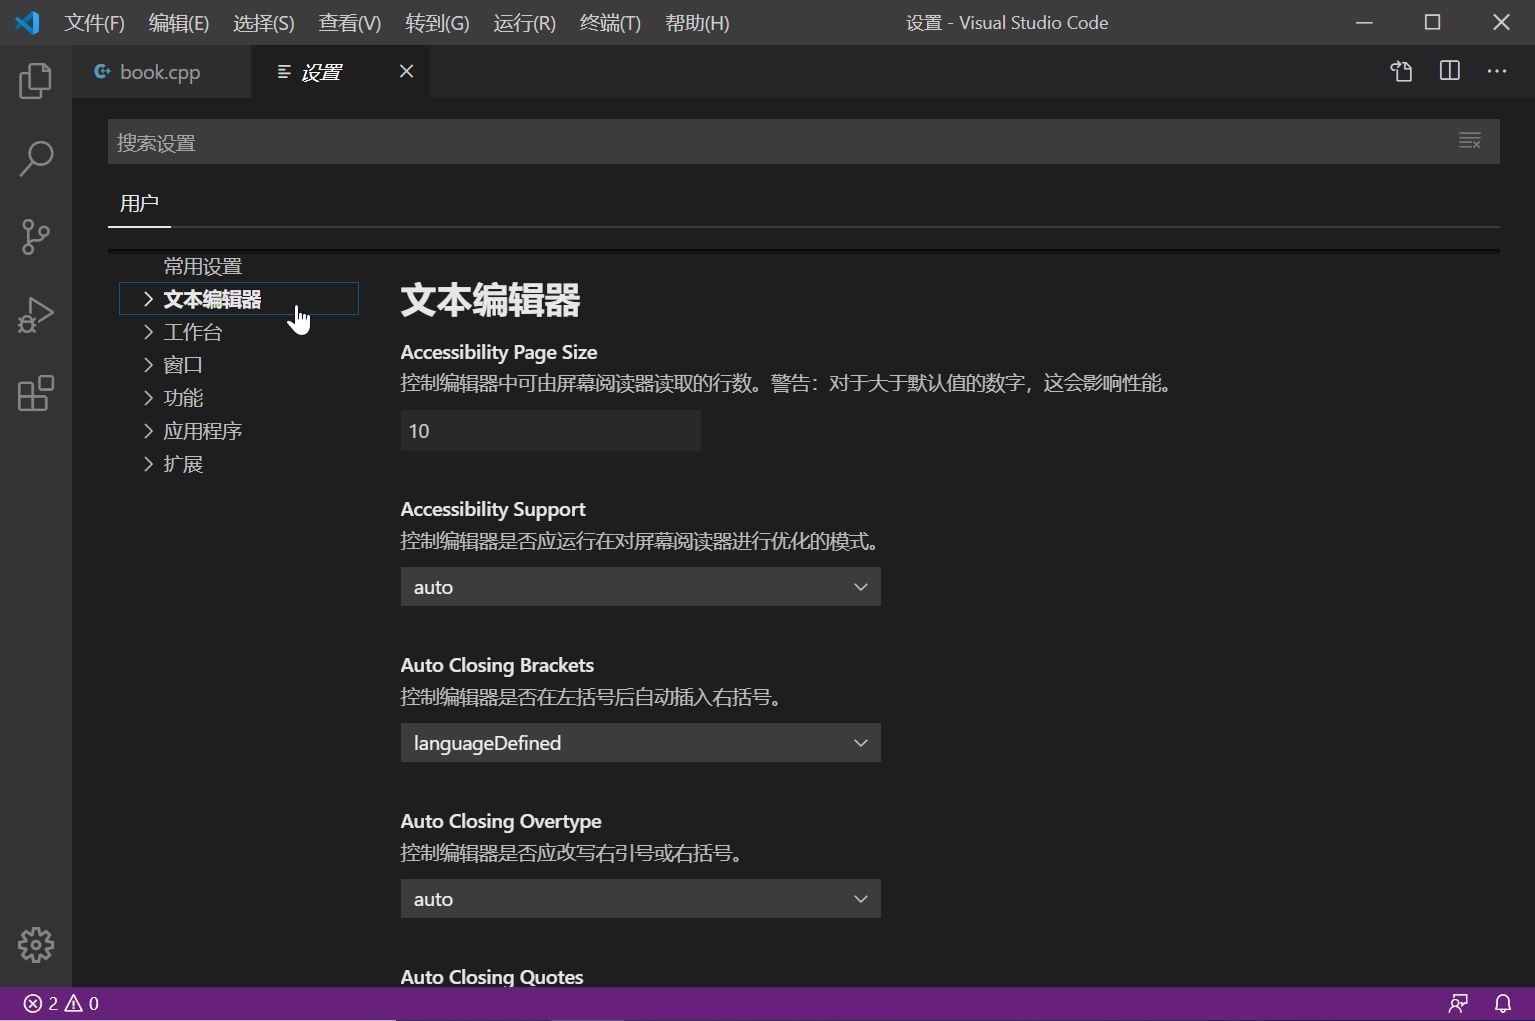
Task: Open notifications bell in status bar
Action: (x=1502, y=1003)
